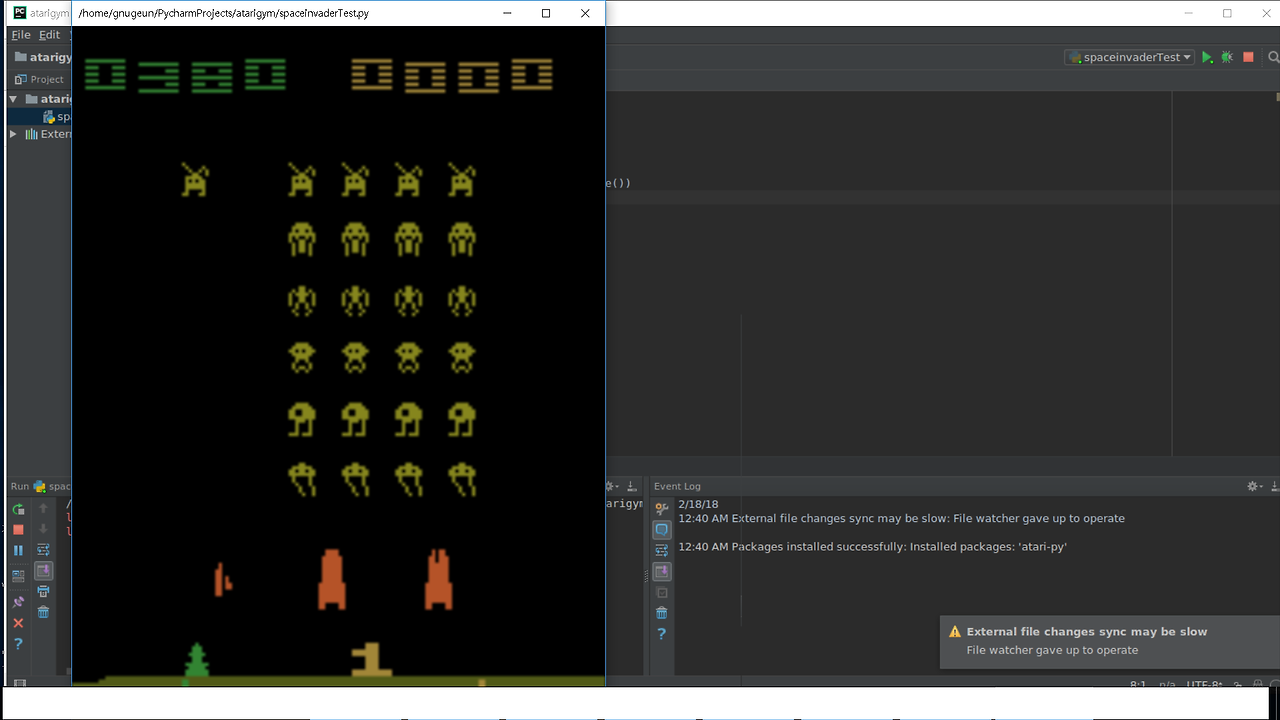Click the atarigym breadcrumb folder
The width and height of the screenshot is (1280, 720).
42,57
